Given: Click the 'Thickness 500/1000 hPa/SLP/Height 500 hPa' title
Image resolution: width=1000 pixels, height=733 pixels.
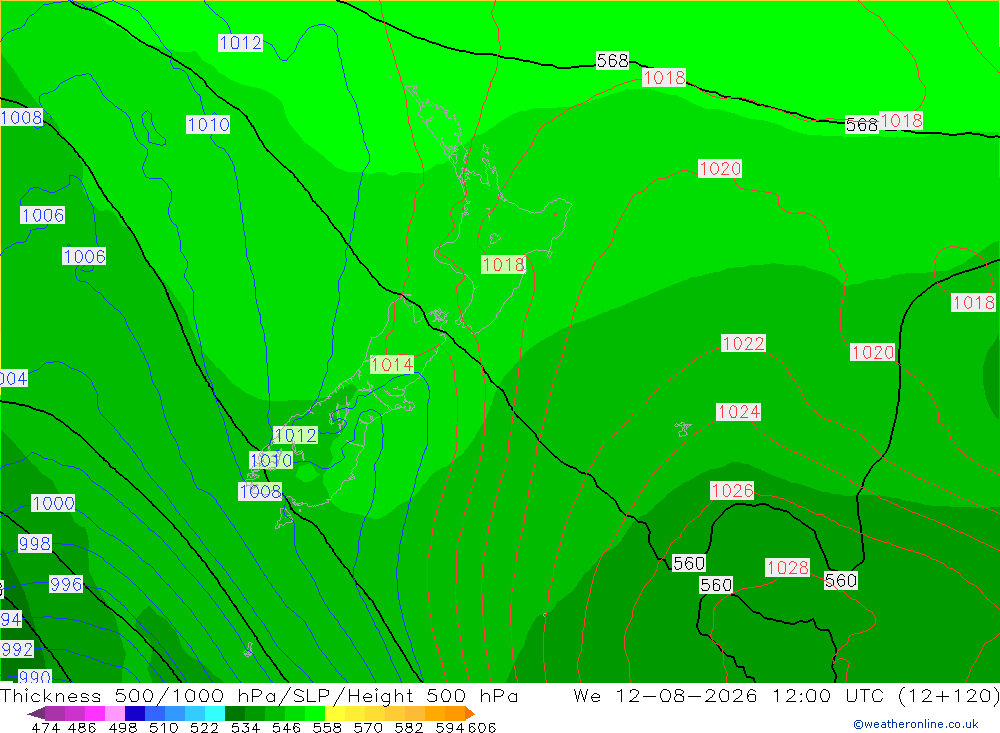Looking at the screenshot, I should click(x=259, y=695).
